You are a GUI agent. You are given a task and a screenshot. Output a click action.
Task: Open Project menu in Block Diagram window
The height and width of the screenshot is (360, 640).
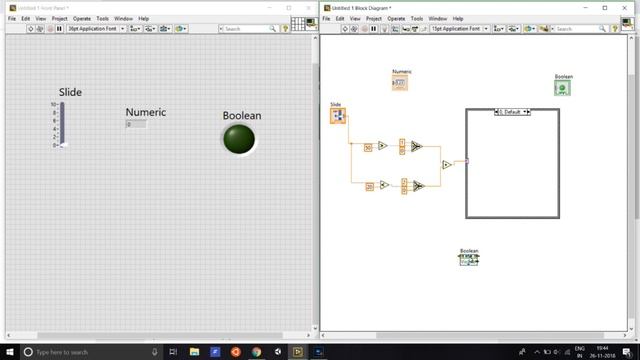pyautogui.click(x=373, y=19)
